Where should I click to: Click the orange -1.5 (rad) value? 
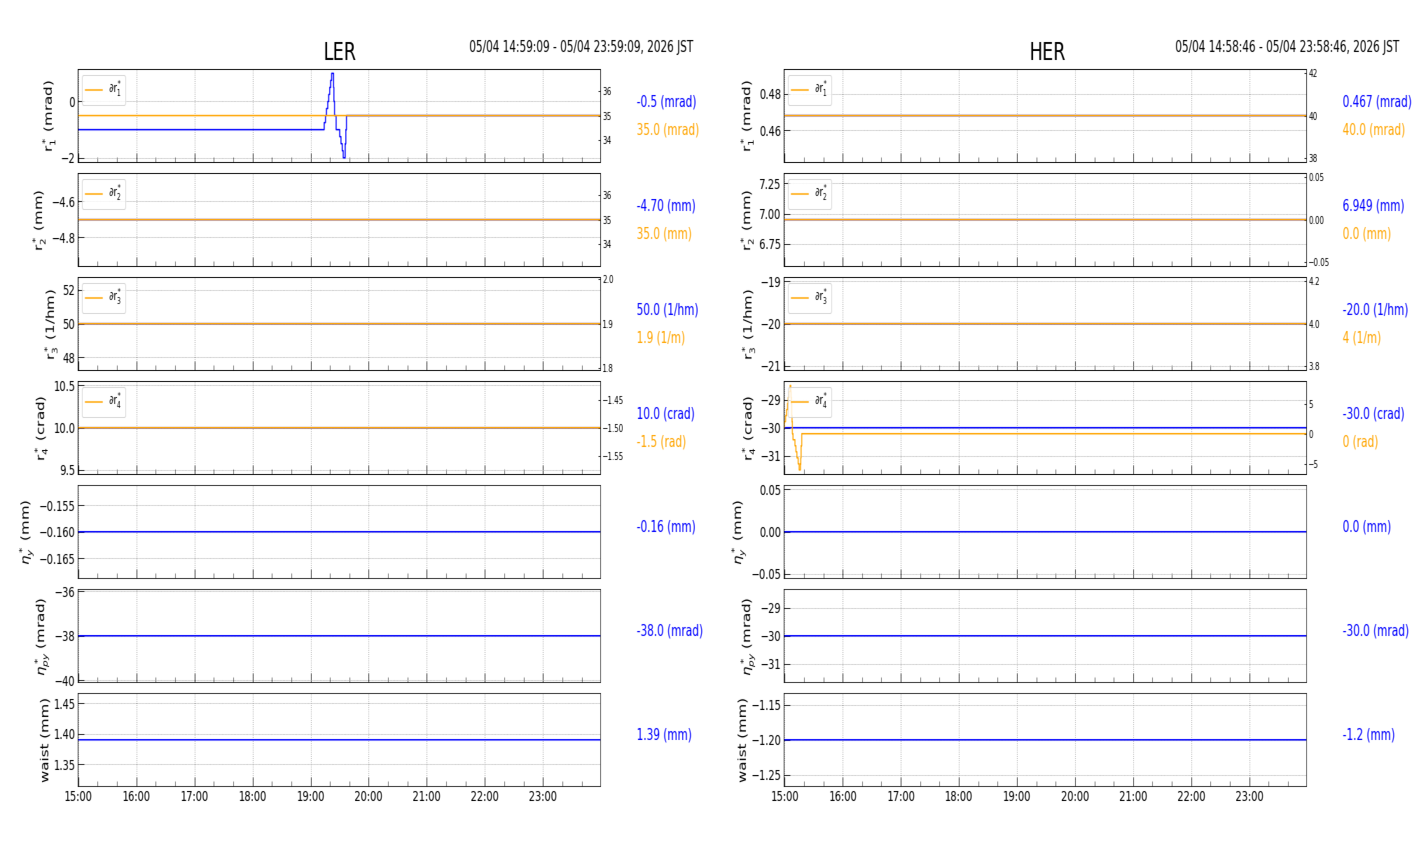(661, 442)
